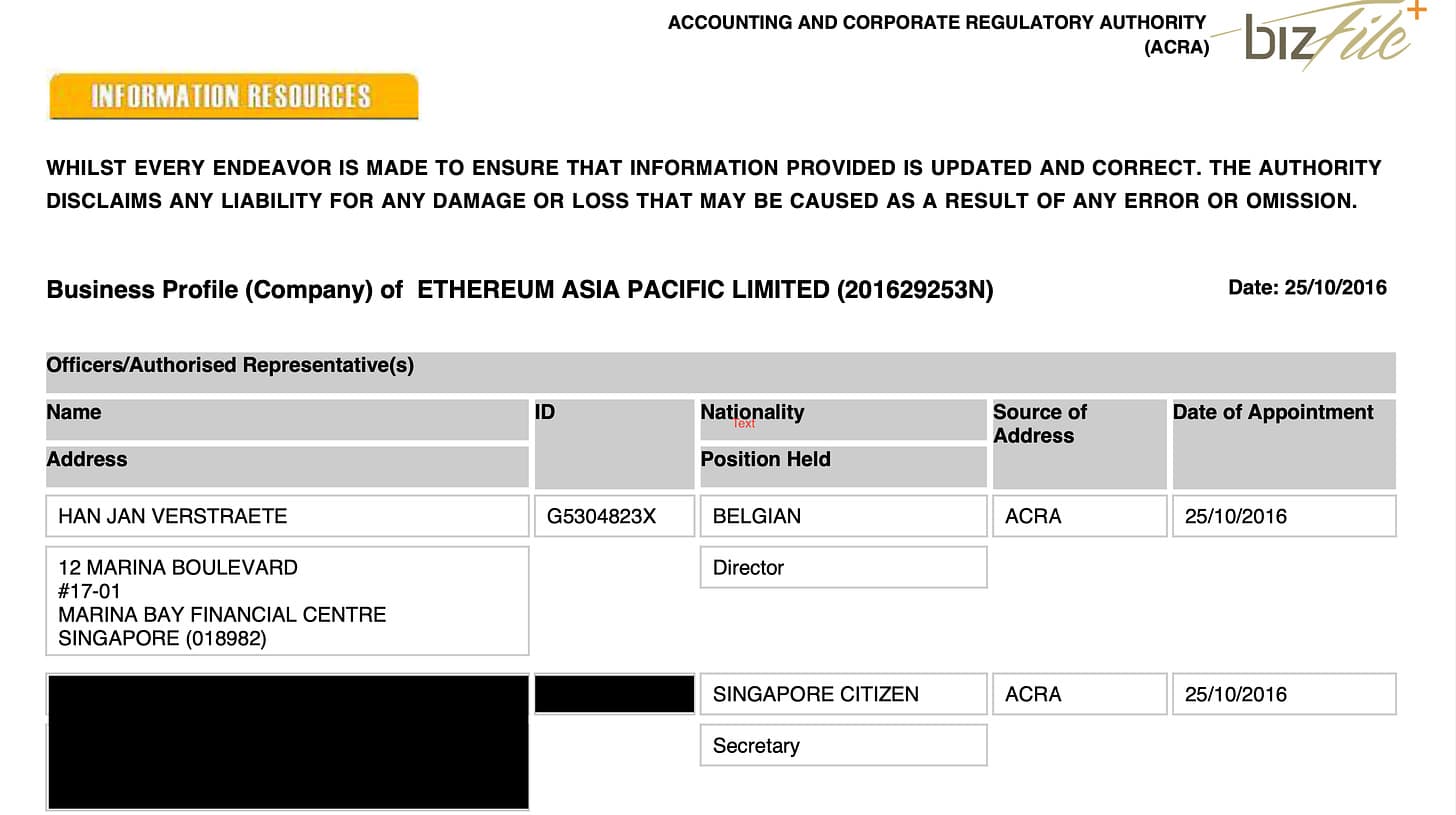Screen dimensions: 1456x815
Task: Click the 12 Marina Boulevard address box
Action: pos(287,601)
